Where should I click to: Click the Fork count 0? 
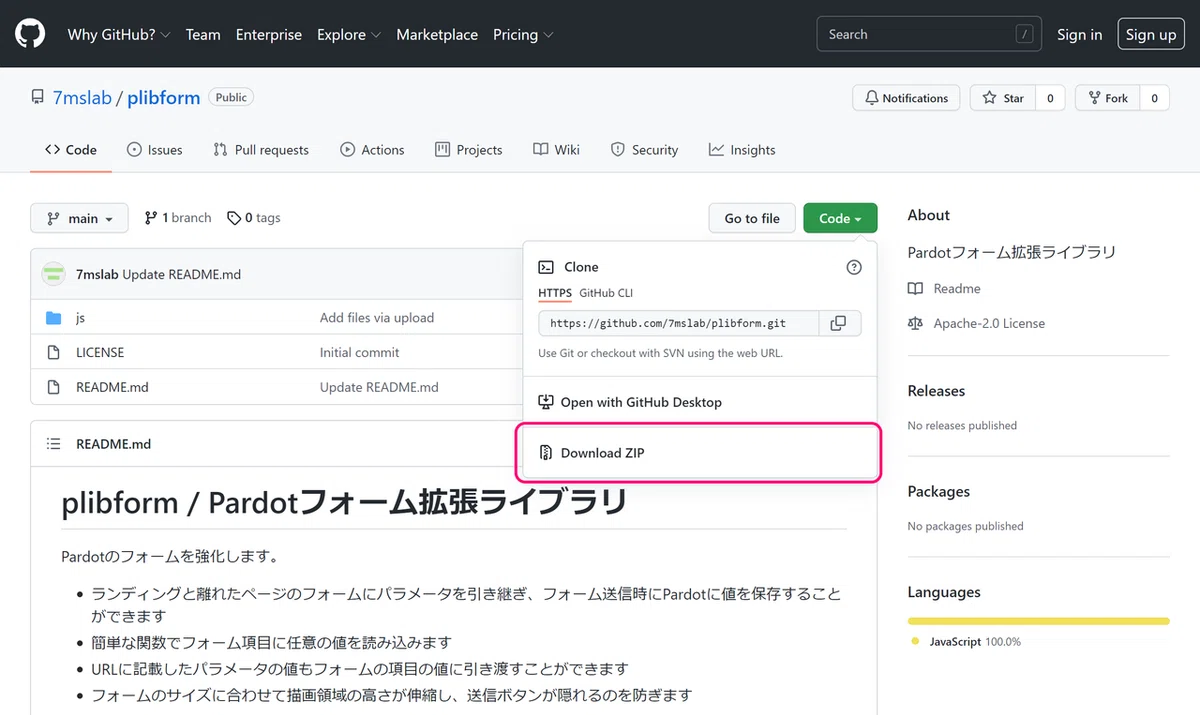tap(1154, 98)
